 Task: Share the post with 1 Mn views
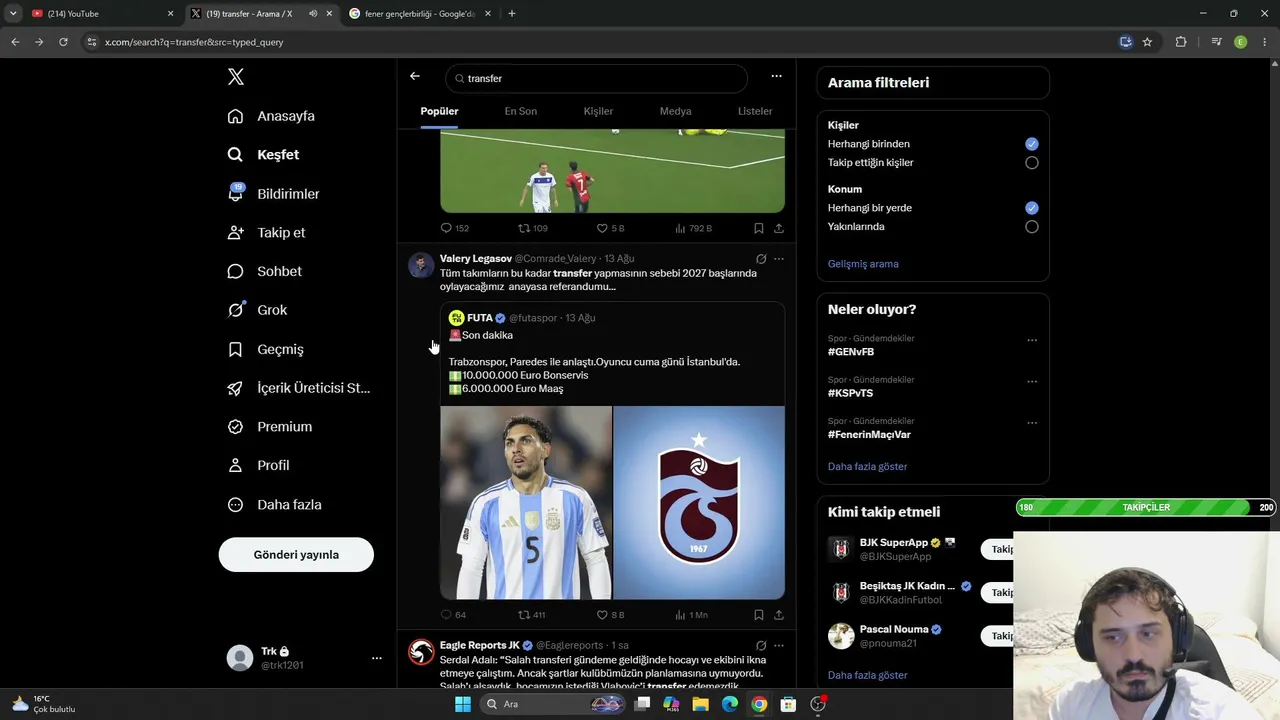(x=779, y=615)
